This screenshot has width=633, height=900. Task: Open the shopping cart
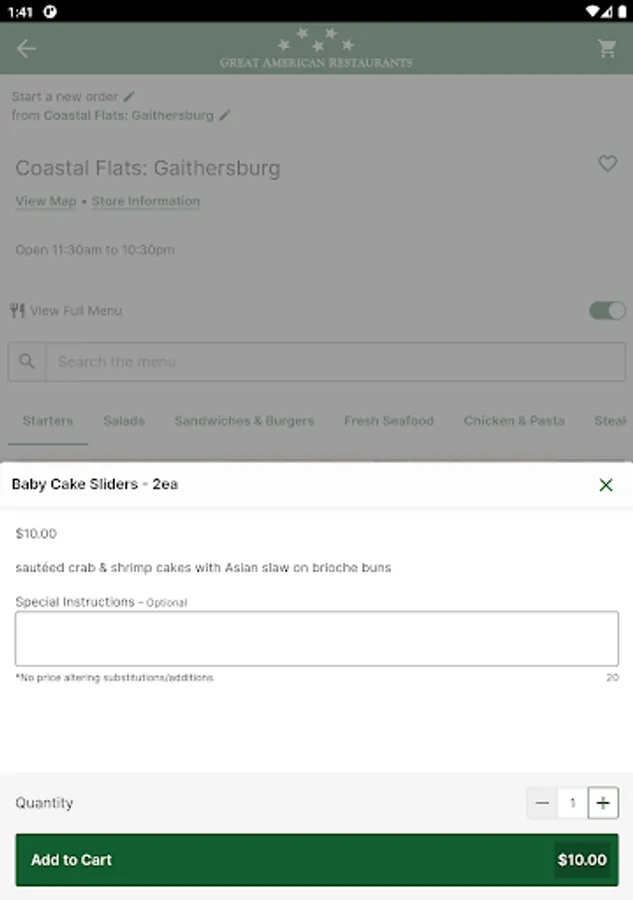607,48
